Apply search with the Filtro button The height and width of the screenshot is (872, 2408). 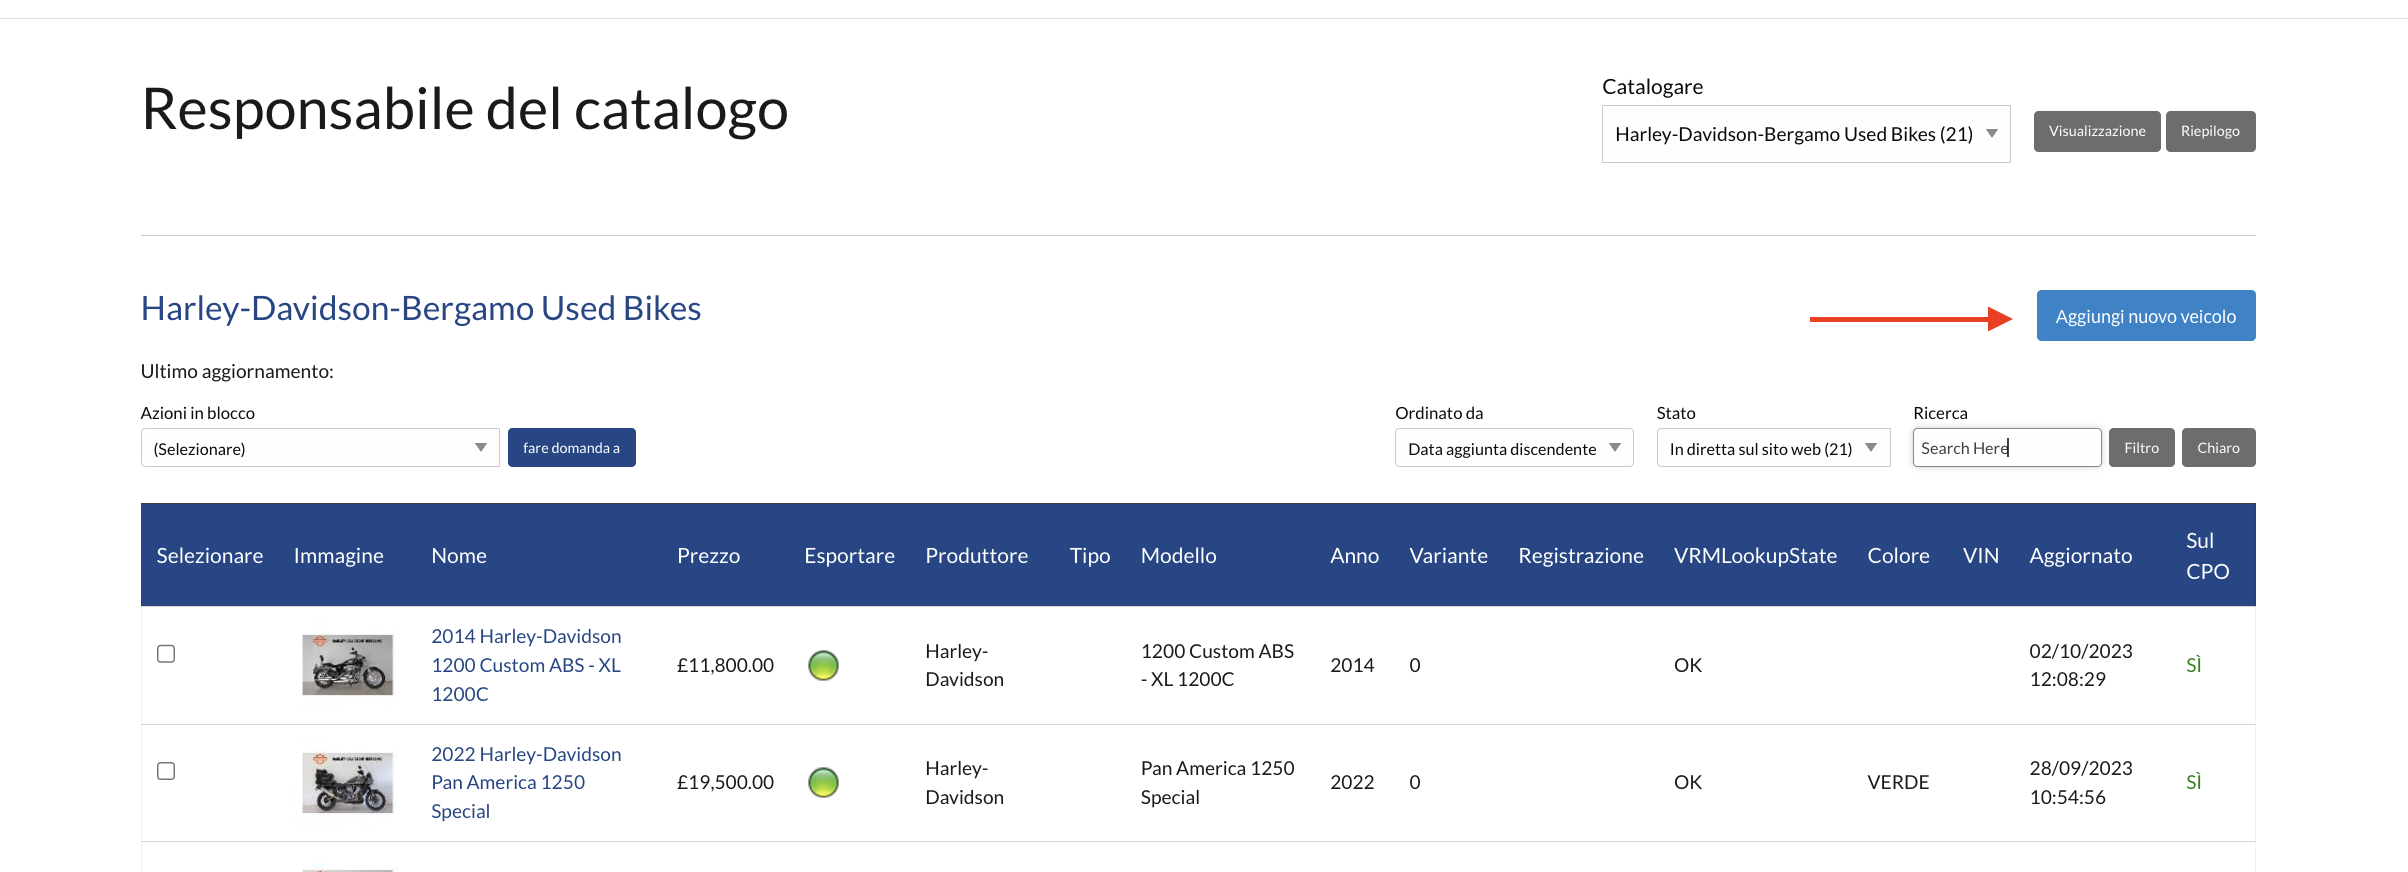(2141, 448)
